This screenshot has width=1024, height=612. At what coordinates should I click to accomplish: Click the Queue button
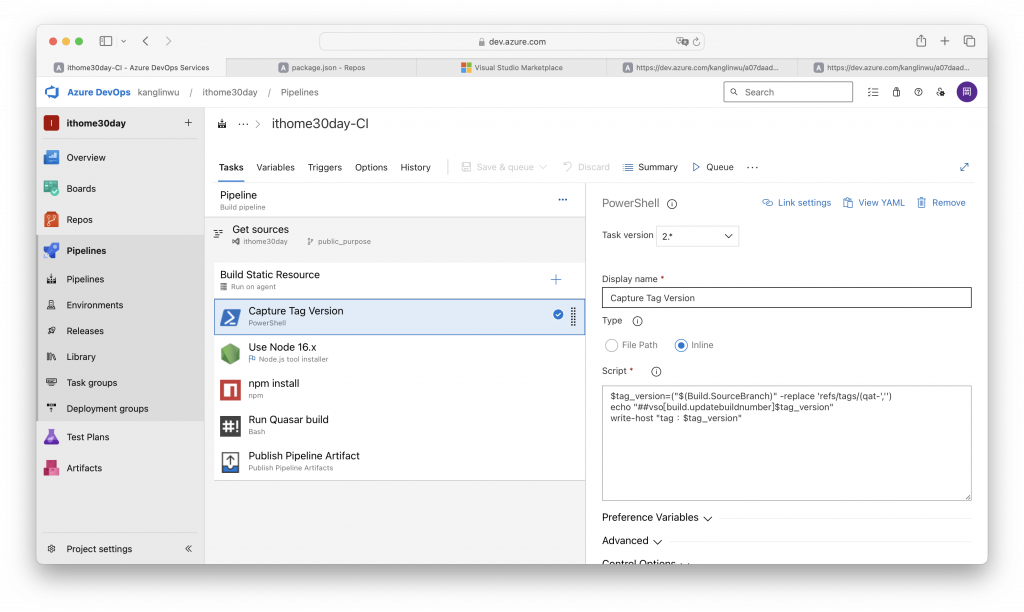click(712, 167)
